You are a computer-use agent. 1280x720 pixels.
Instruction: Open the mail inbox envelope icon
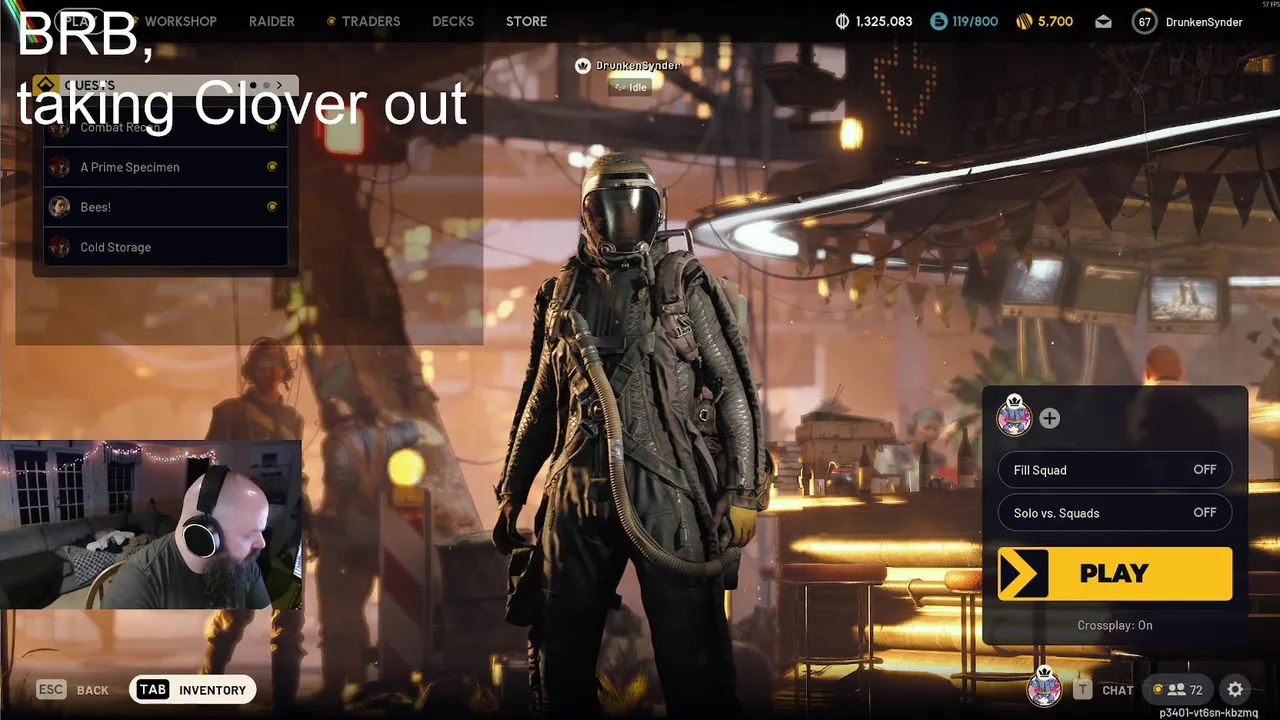tap(1103, 21)
